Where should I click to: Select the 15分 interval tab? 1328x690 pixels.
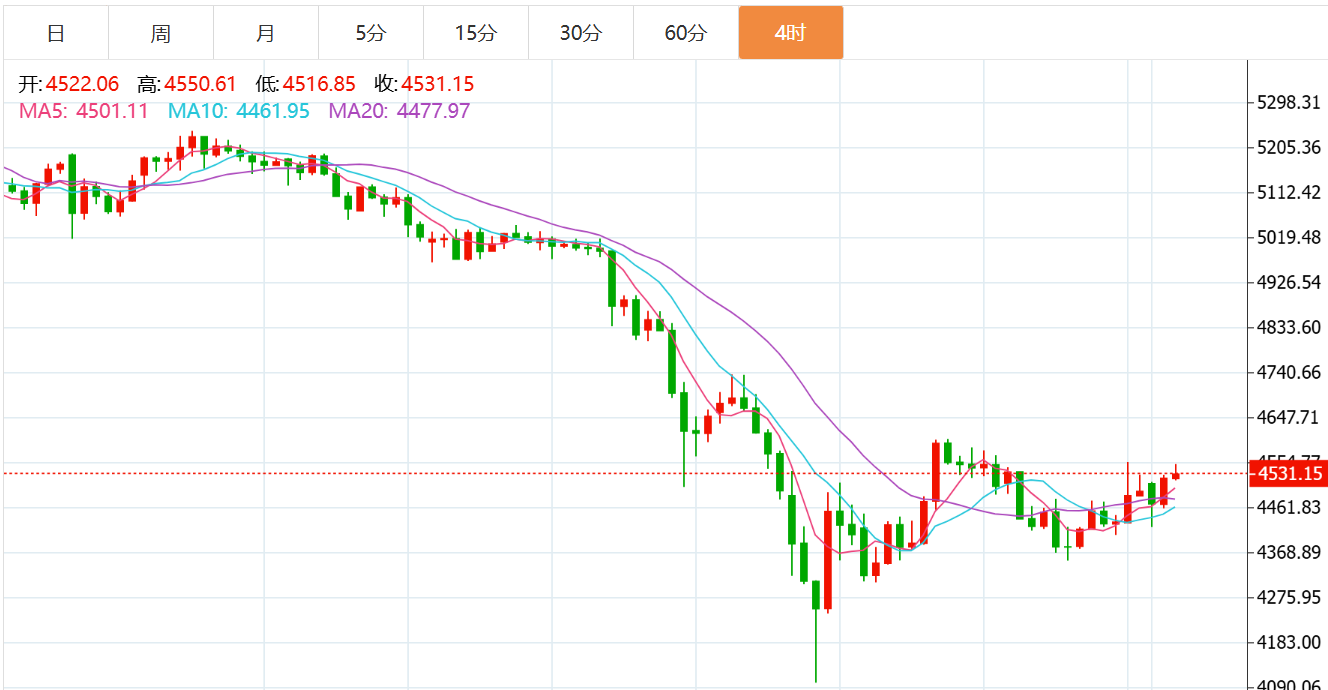pyautogui.click(x=475, y=33)
